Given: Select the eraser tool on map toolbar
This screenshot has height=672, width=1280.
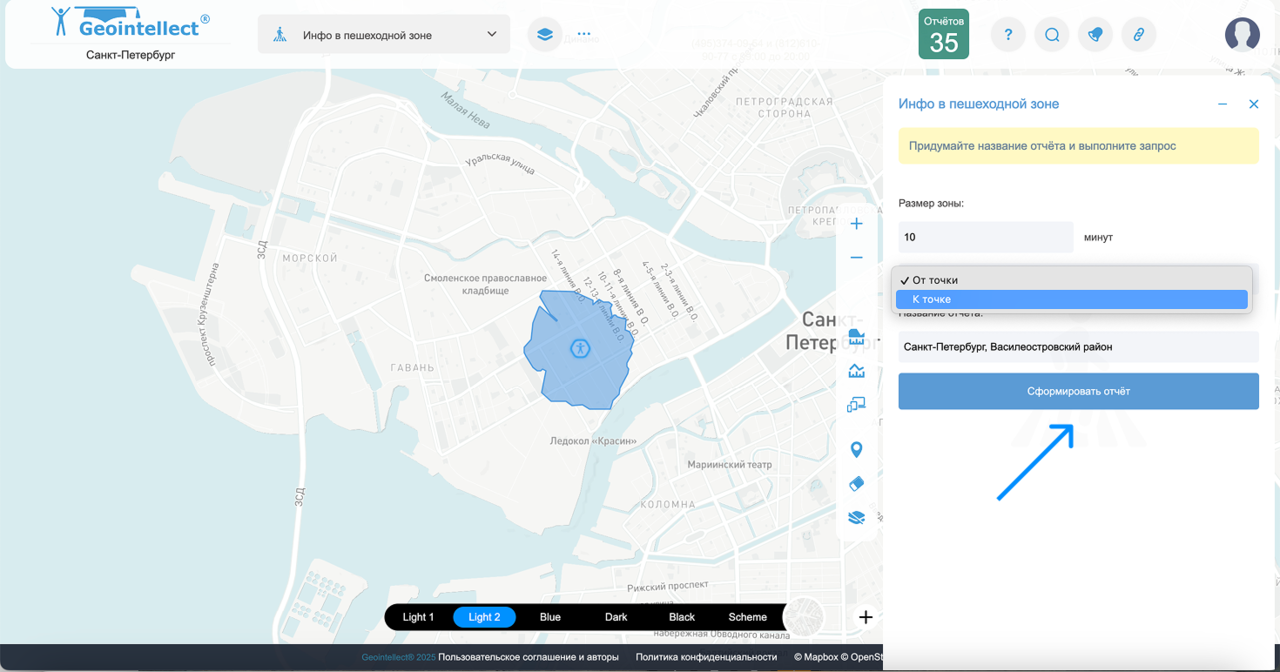Looking at the screenshot, I should 856,484.
